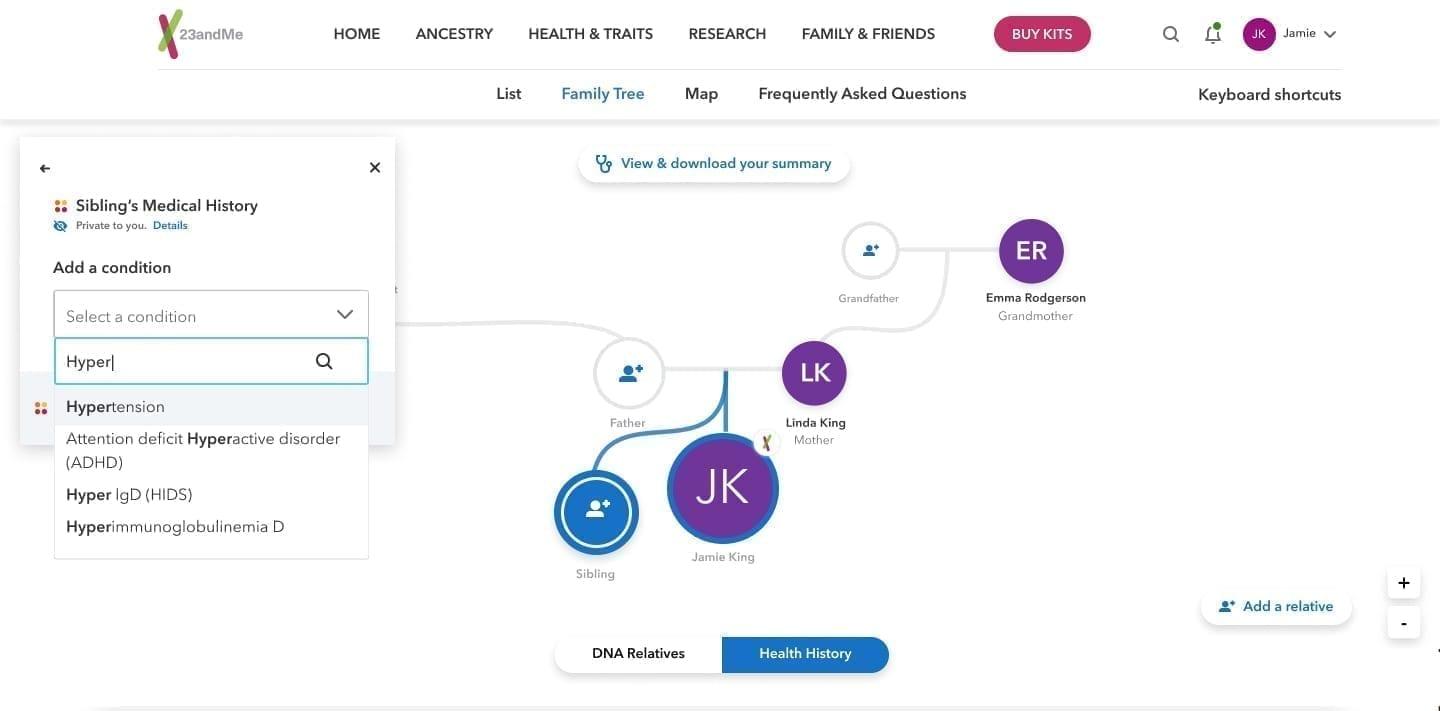Switch toggle to Health History
Image resolution: width=1440 pixels, height=711 pixels.
[x=805, y=654]
